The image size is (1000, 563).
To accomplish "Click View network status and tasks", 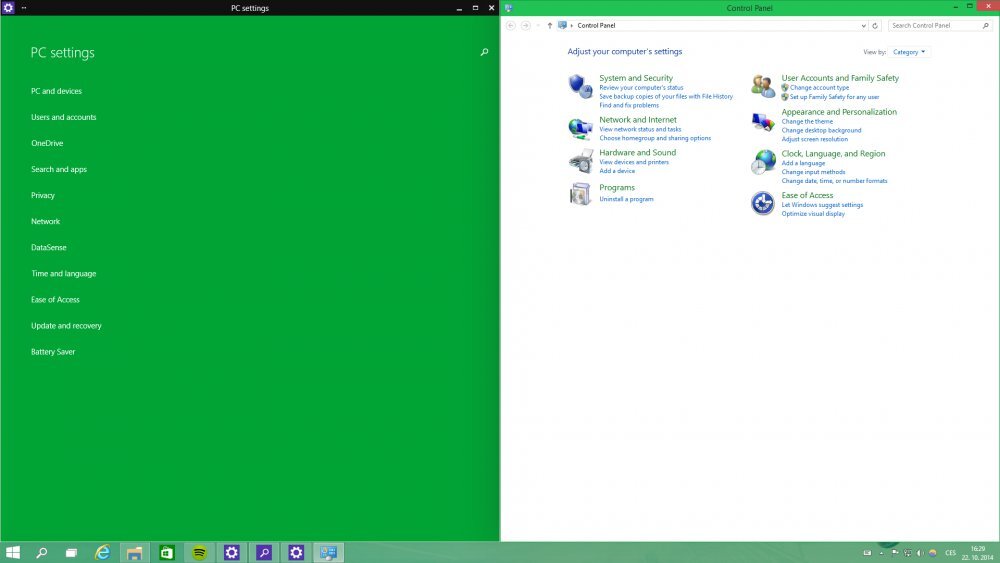I will (640, 129).
